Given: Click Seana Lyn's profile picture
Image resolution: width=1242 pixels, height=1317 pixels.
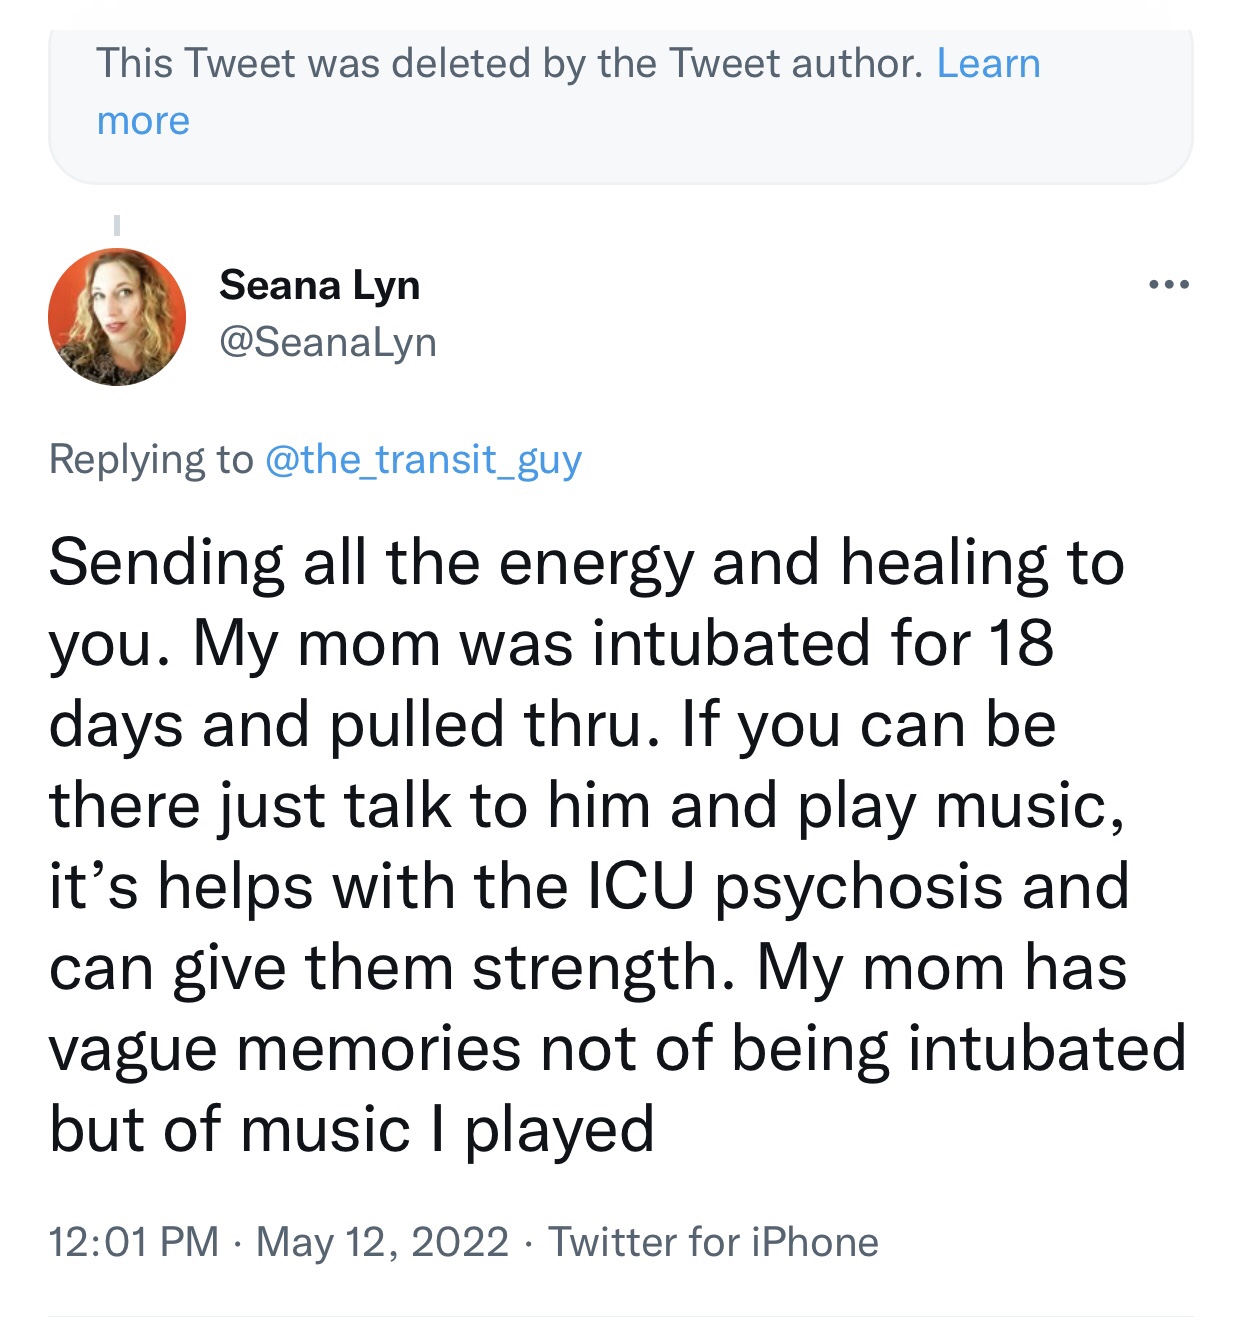Looking at the screenshot, I should (117, 317).
